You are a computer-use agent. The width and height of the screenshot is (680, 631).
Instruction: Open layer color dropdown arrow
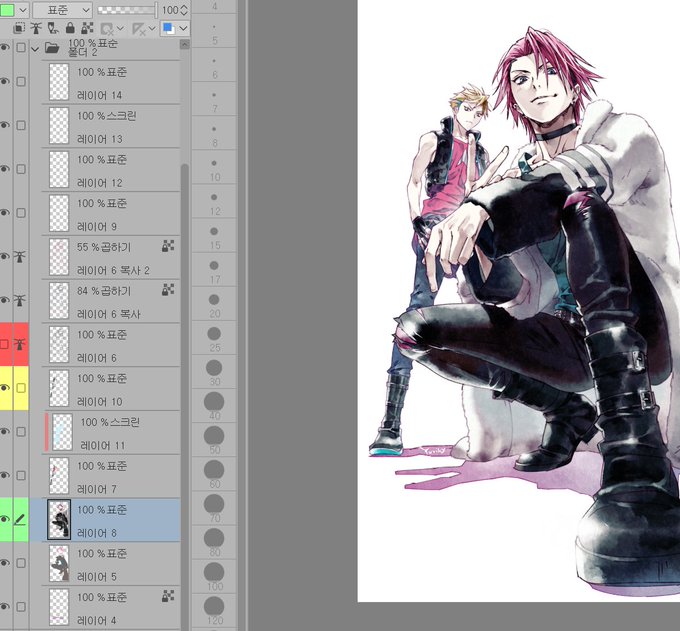(183, 29)
